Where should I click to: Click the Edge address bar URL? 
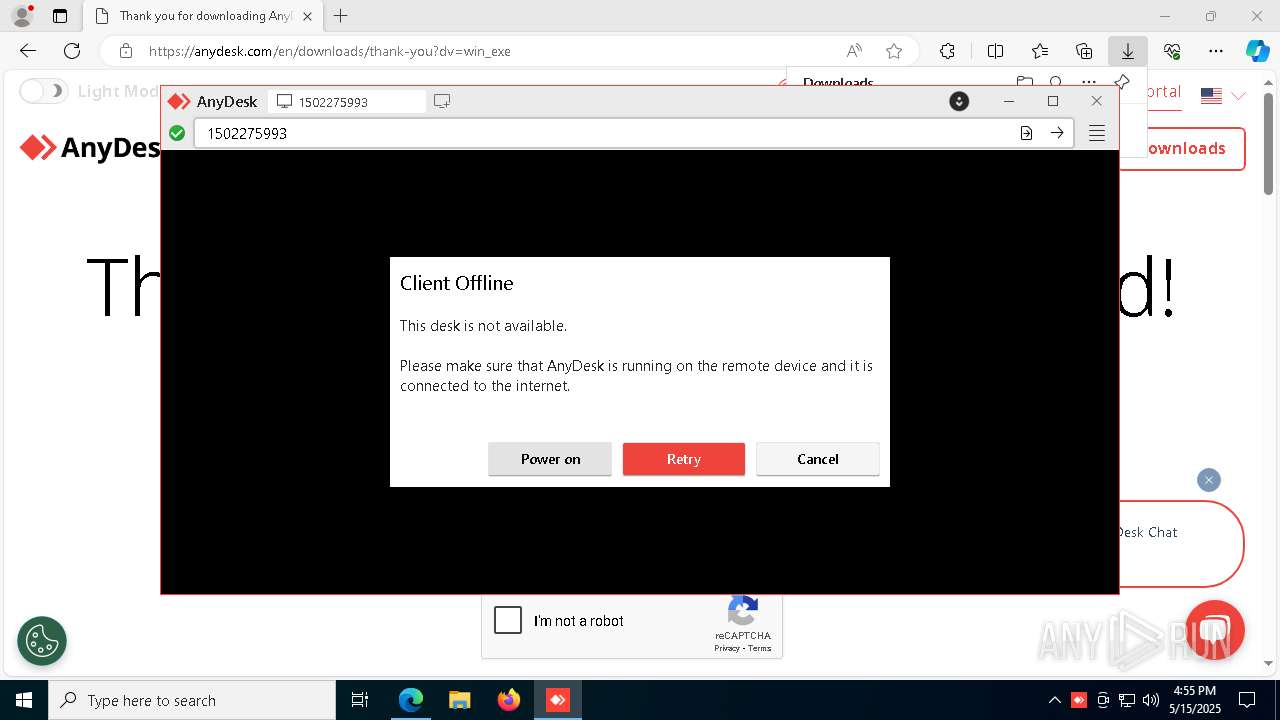[x=330, y=51]
